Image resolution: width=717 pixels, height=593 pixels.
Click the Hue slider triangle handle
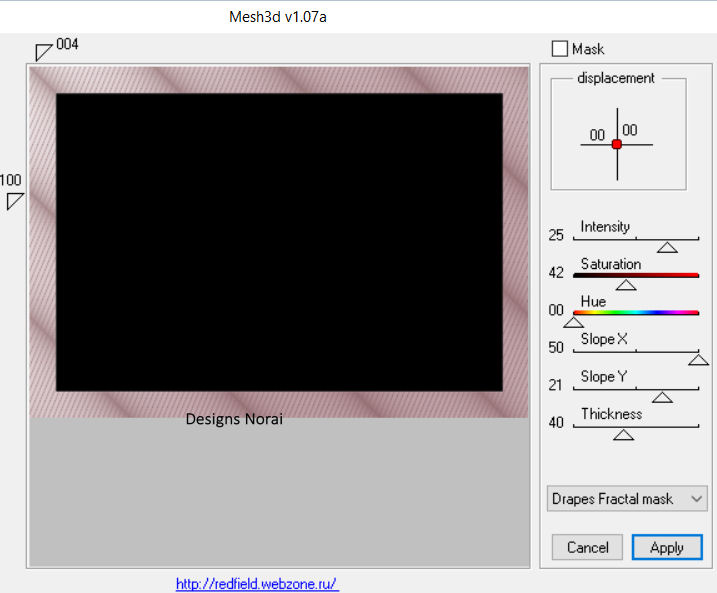[573, 323]
